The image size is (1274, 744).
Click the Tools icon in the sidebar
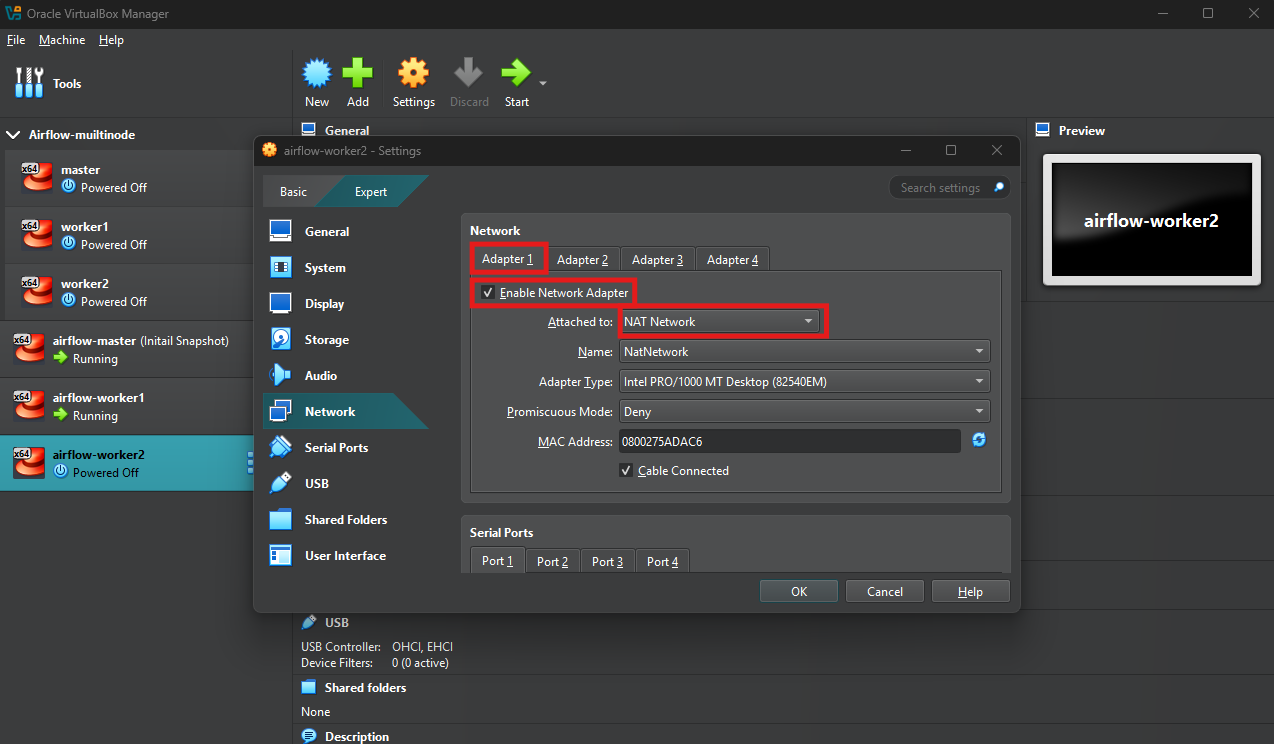[29, 83]
